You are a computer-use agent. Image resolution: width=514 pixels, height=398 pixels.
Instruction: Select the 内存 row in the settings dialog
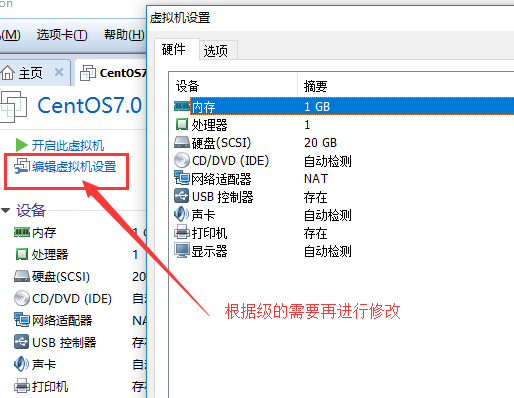(343, 106)
